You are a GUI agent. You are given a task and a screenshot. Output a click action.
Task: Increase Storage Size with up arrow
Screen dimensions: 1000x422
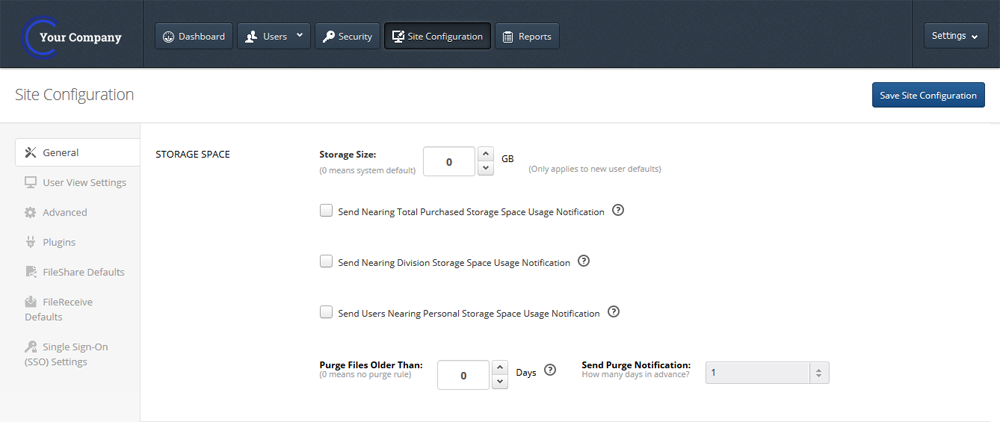click(486, 154)
